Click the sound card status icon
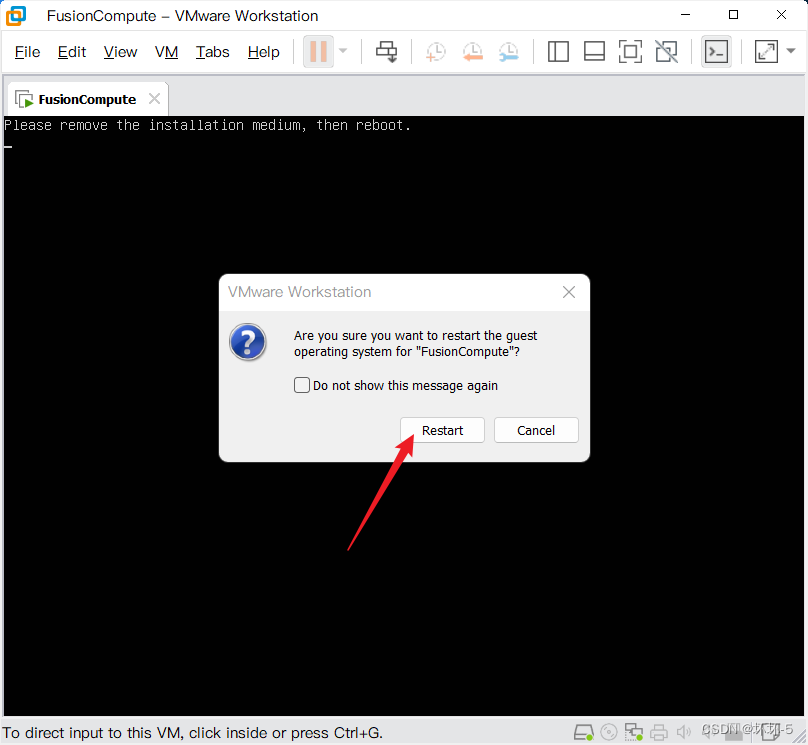Screen dimensions: 808x745 [683, 732]
